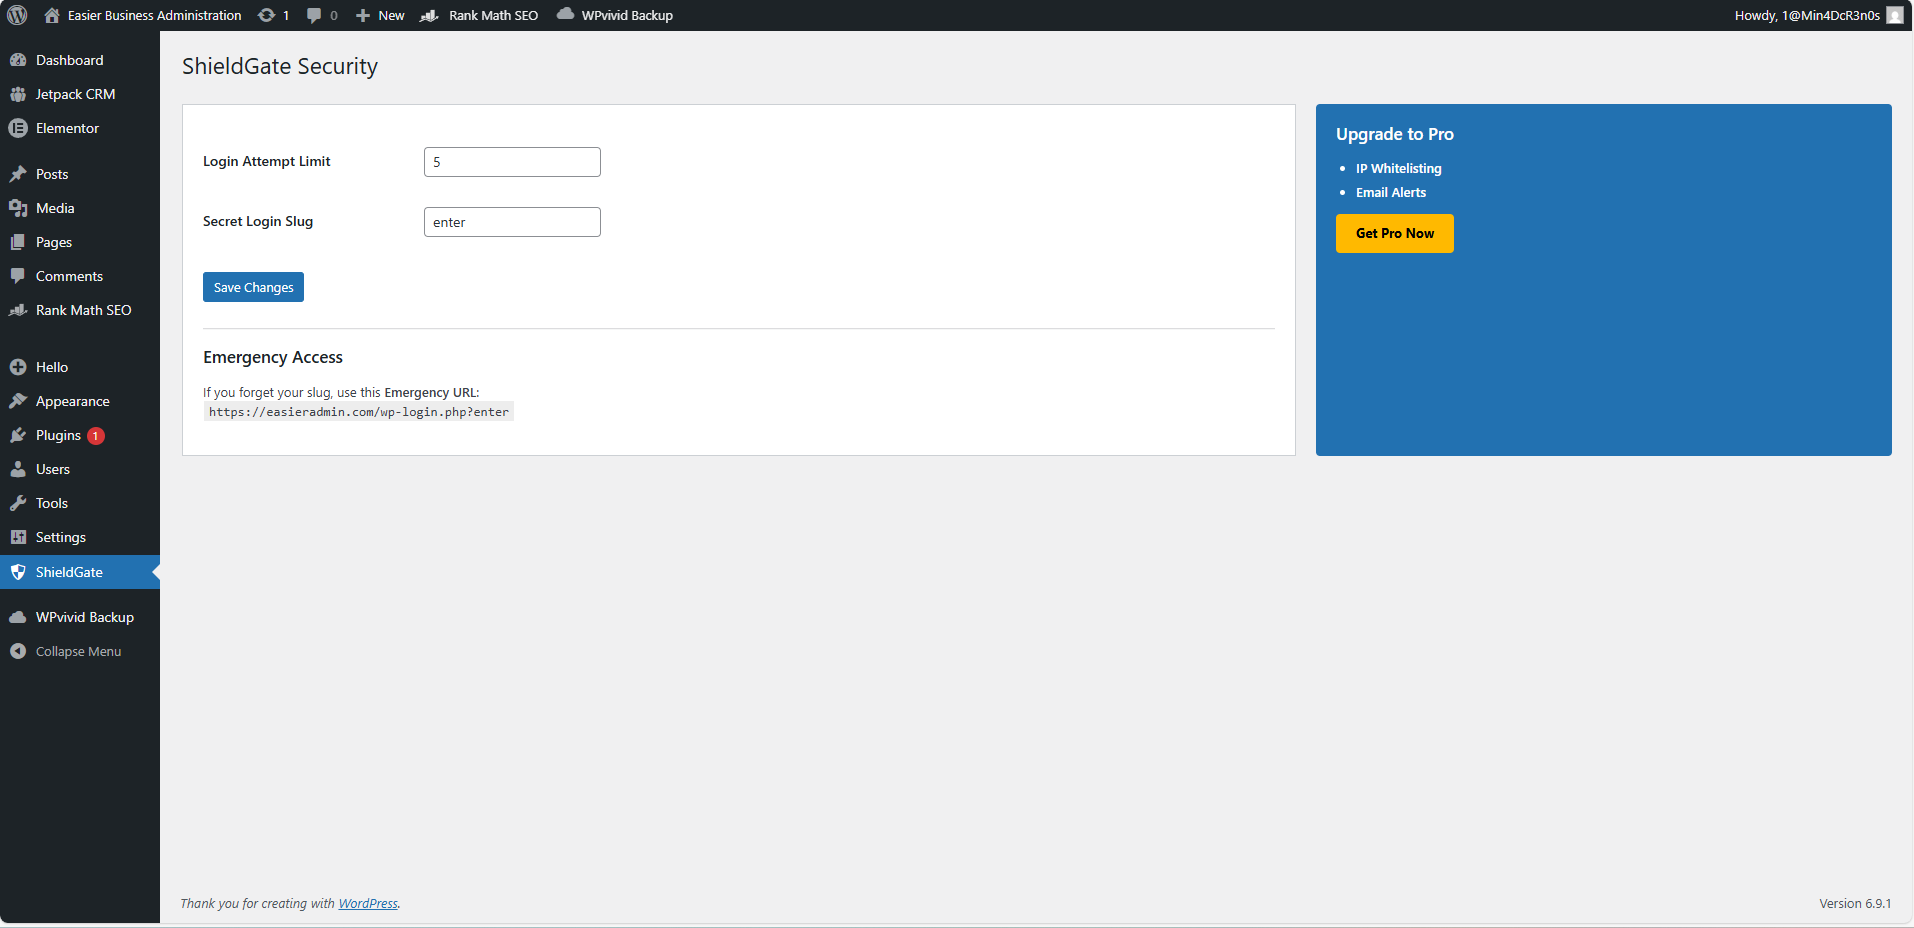Screen dimensions: 1914x928
Task: Select the Settings menu label
Action: tap(61, 537)
